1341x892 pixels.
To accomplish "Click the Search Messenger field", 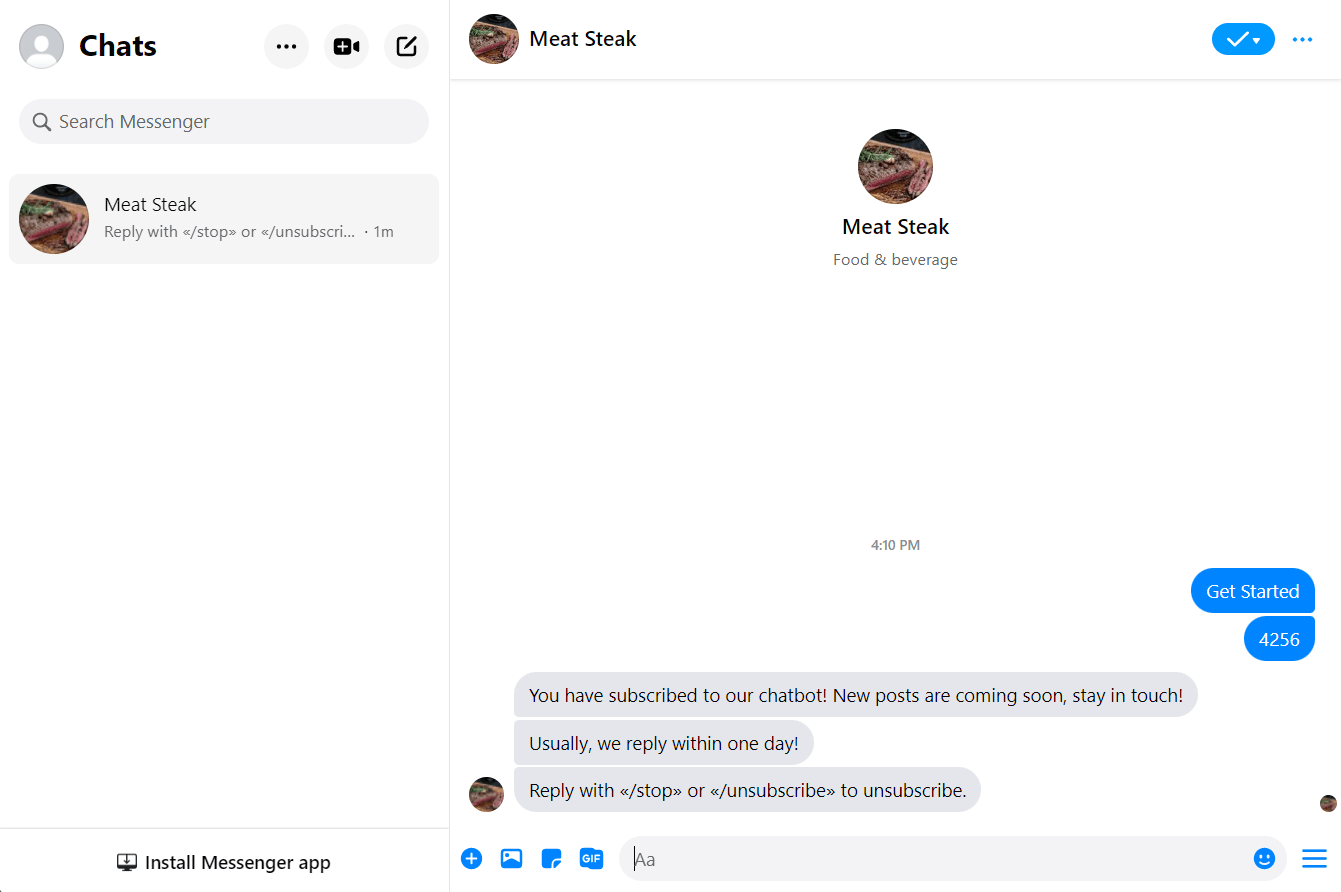I will [x=224, y=122].
